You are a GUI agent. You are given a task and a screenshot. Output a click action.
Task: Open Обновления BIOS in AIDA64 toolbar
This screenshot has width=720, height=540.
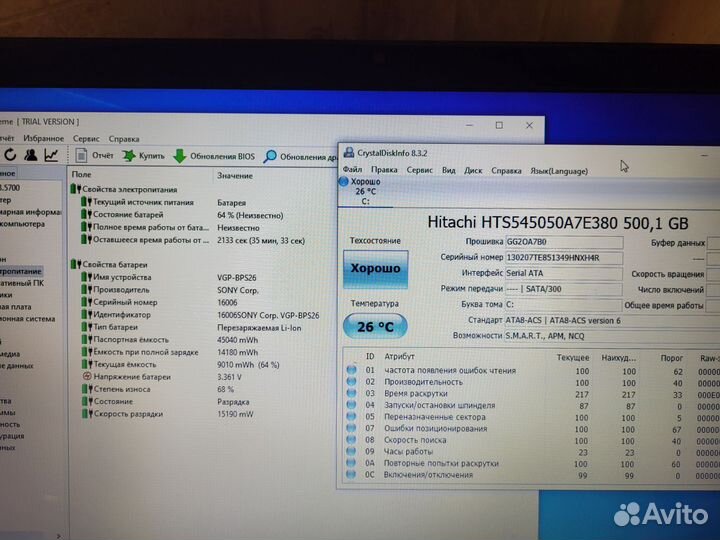pos(214,156)
